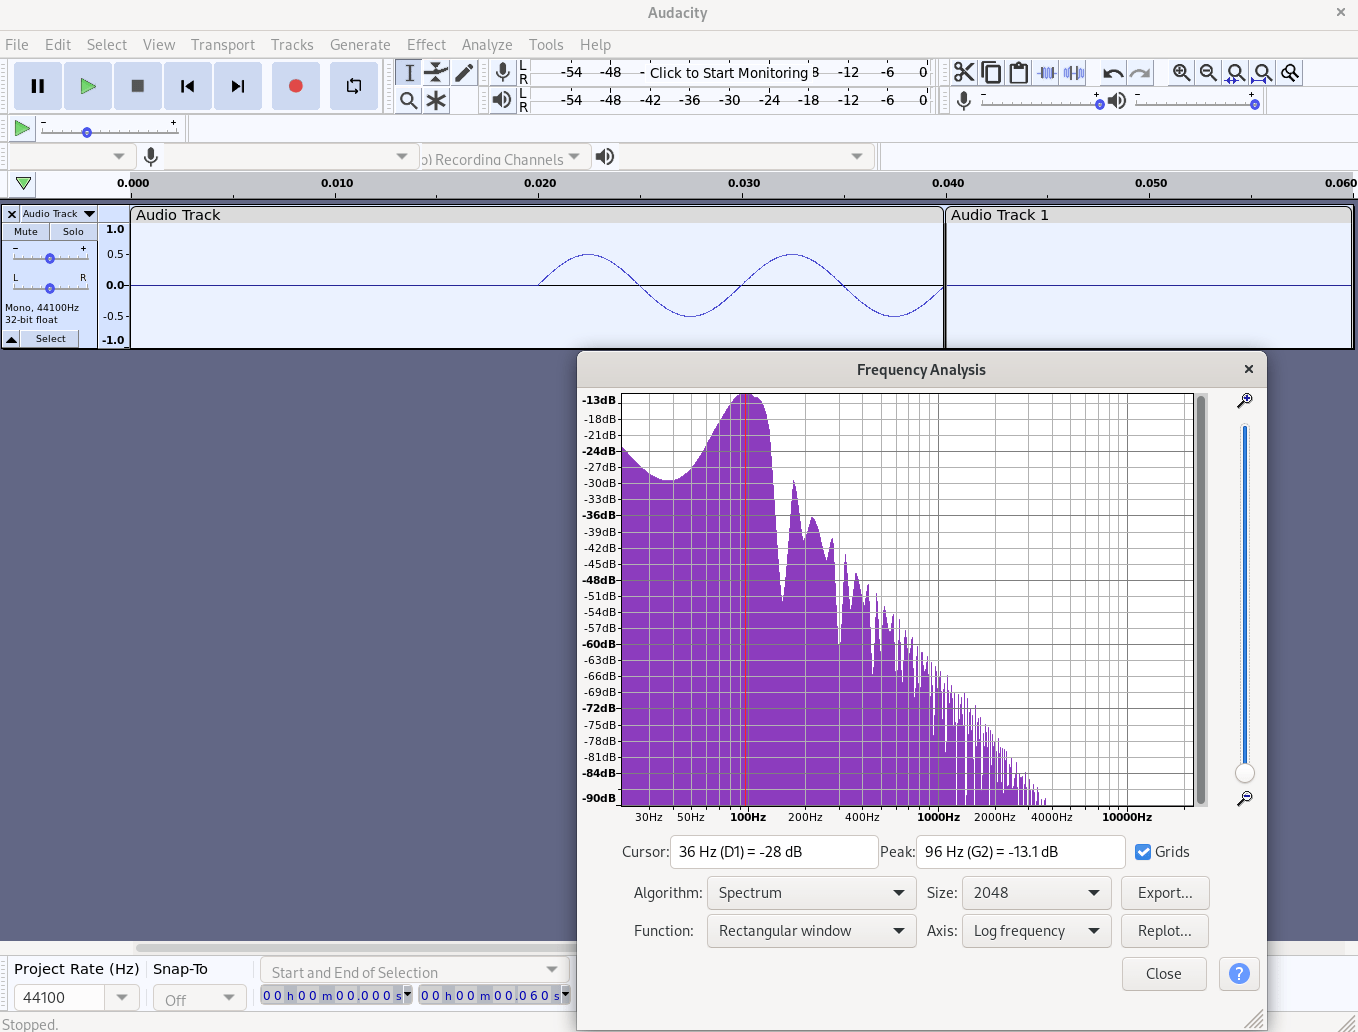This screenshot has height=1032, width=1358.
Task: Select the Draw (pencil) tool
Action: click(463, 73)
